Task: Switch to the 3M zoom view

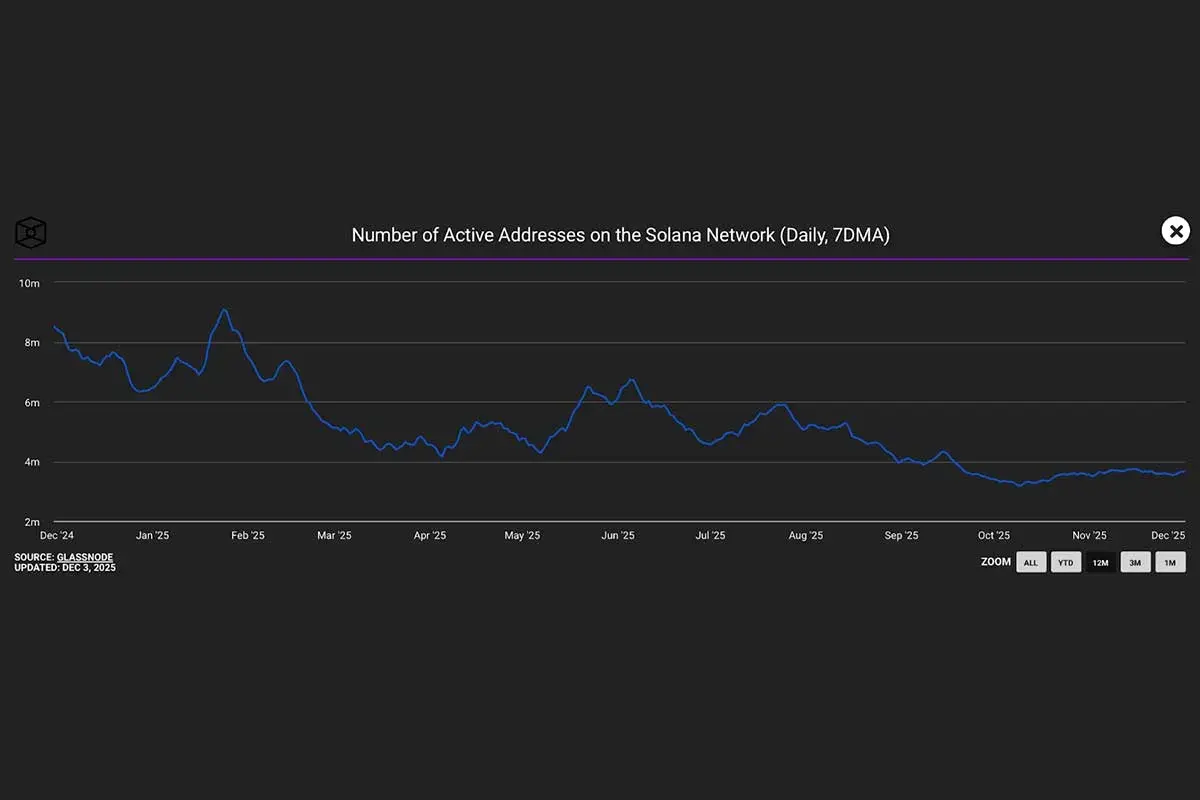Action: [x=1135, y=562]
